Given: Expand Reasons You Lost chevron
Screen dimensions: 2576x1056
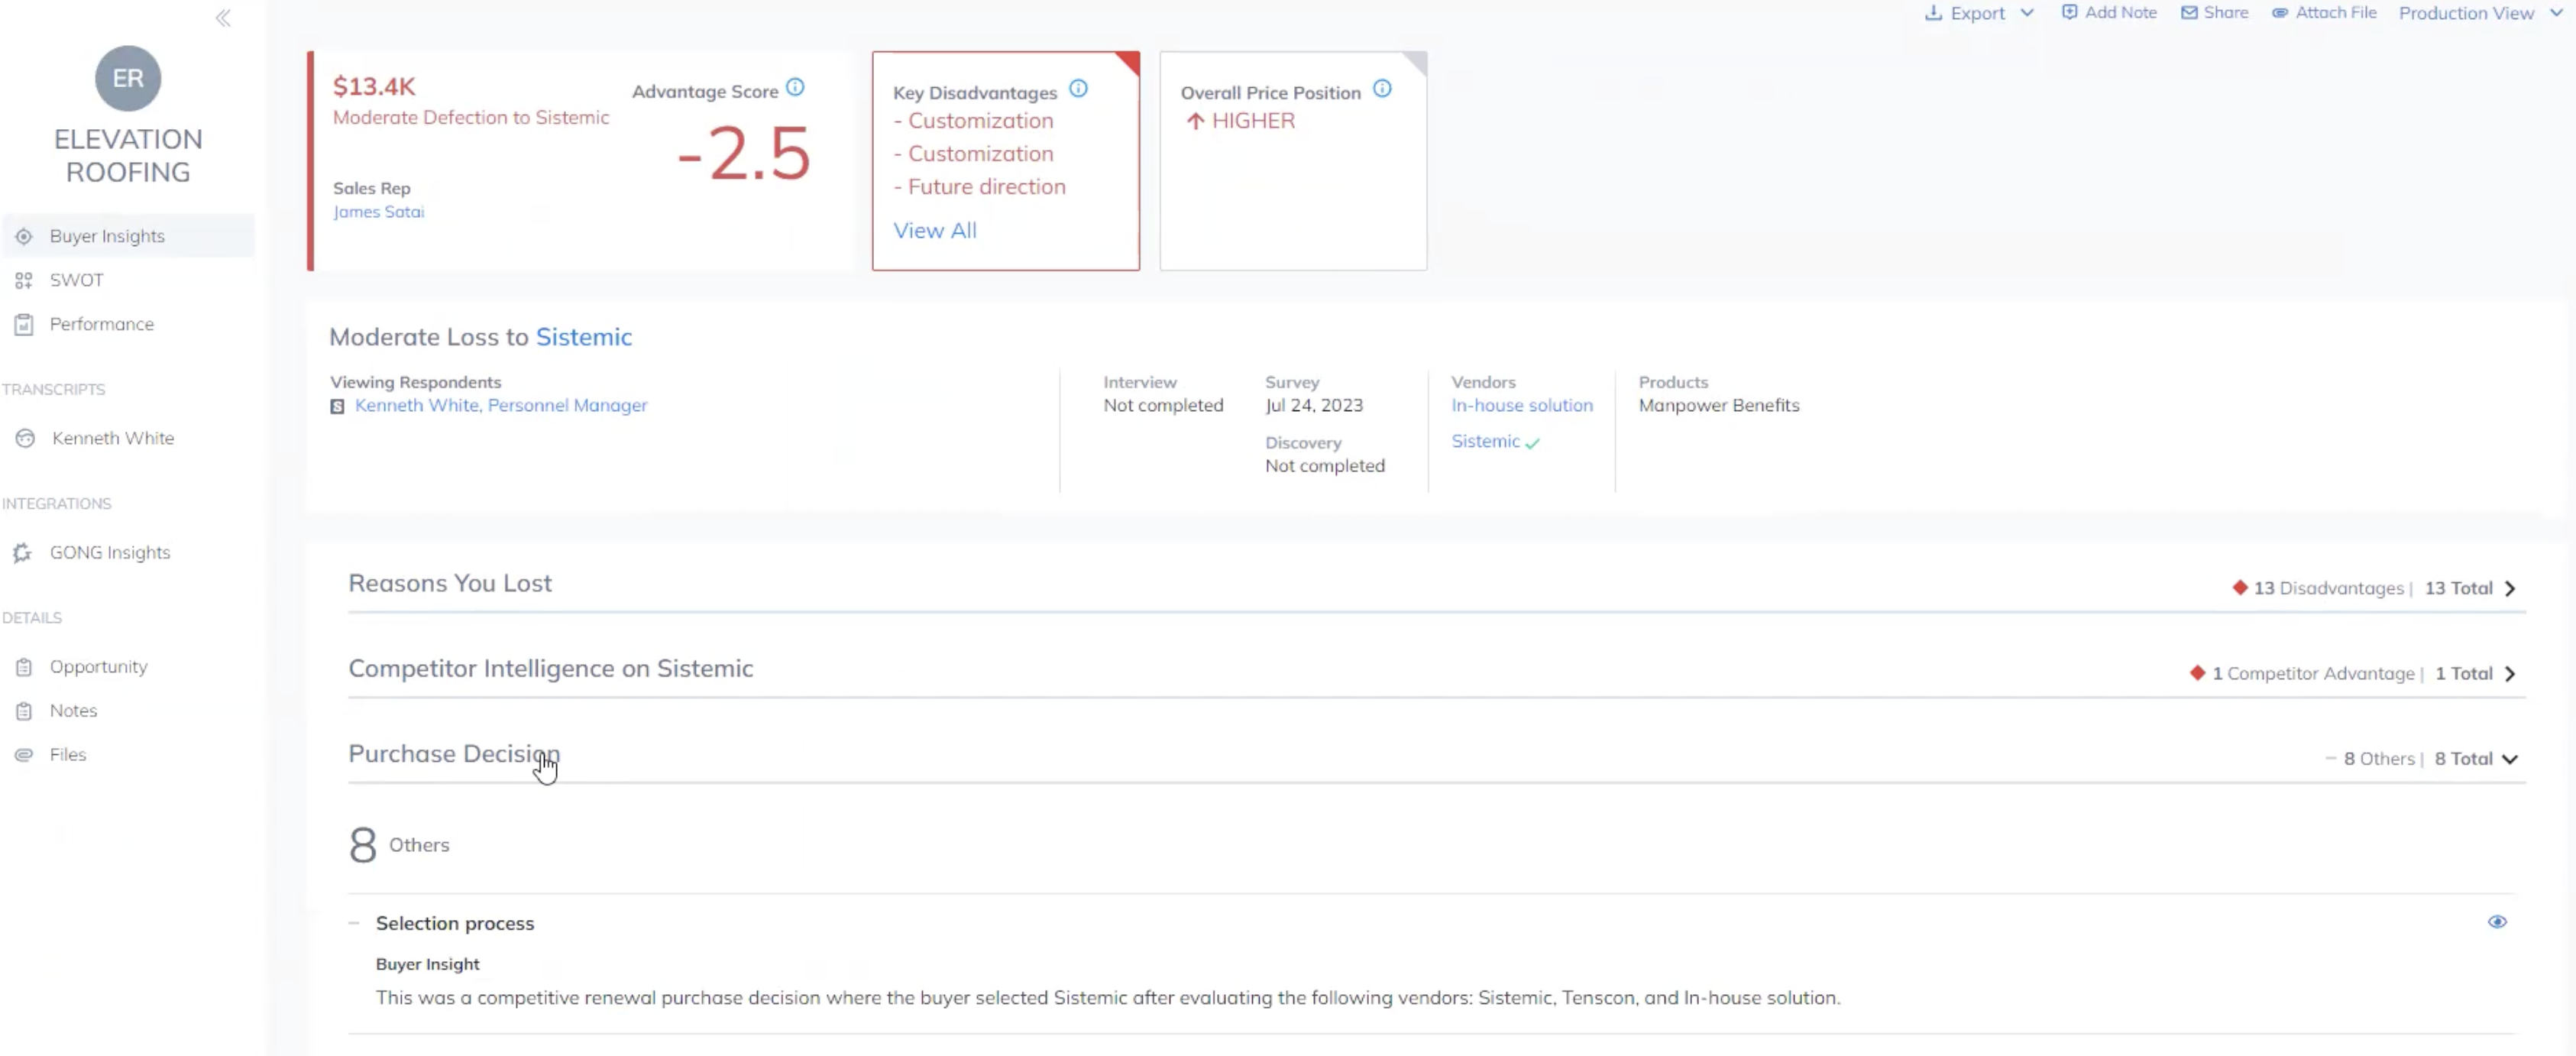Looking at the screenshot, I should [2510, 588].
